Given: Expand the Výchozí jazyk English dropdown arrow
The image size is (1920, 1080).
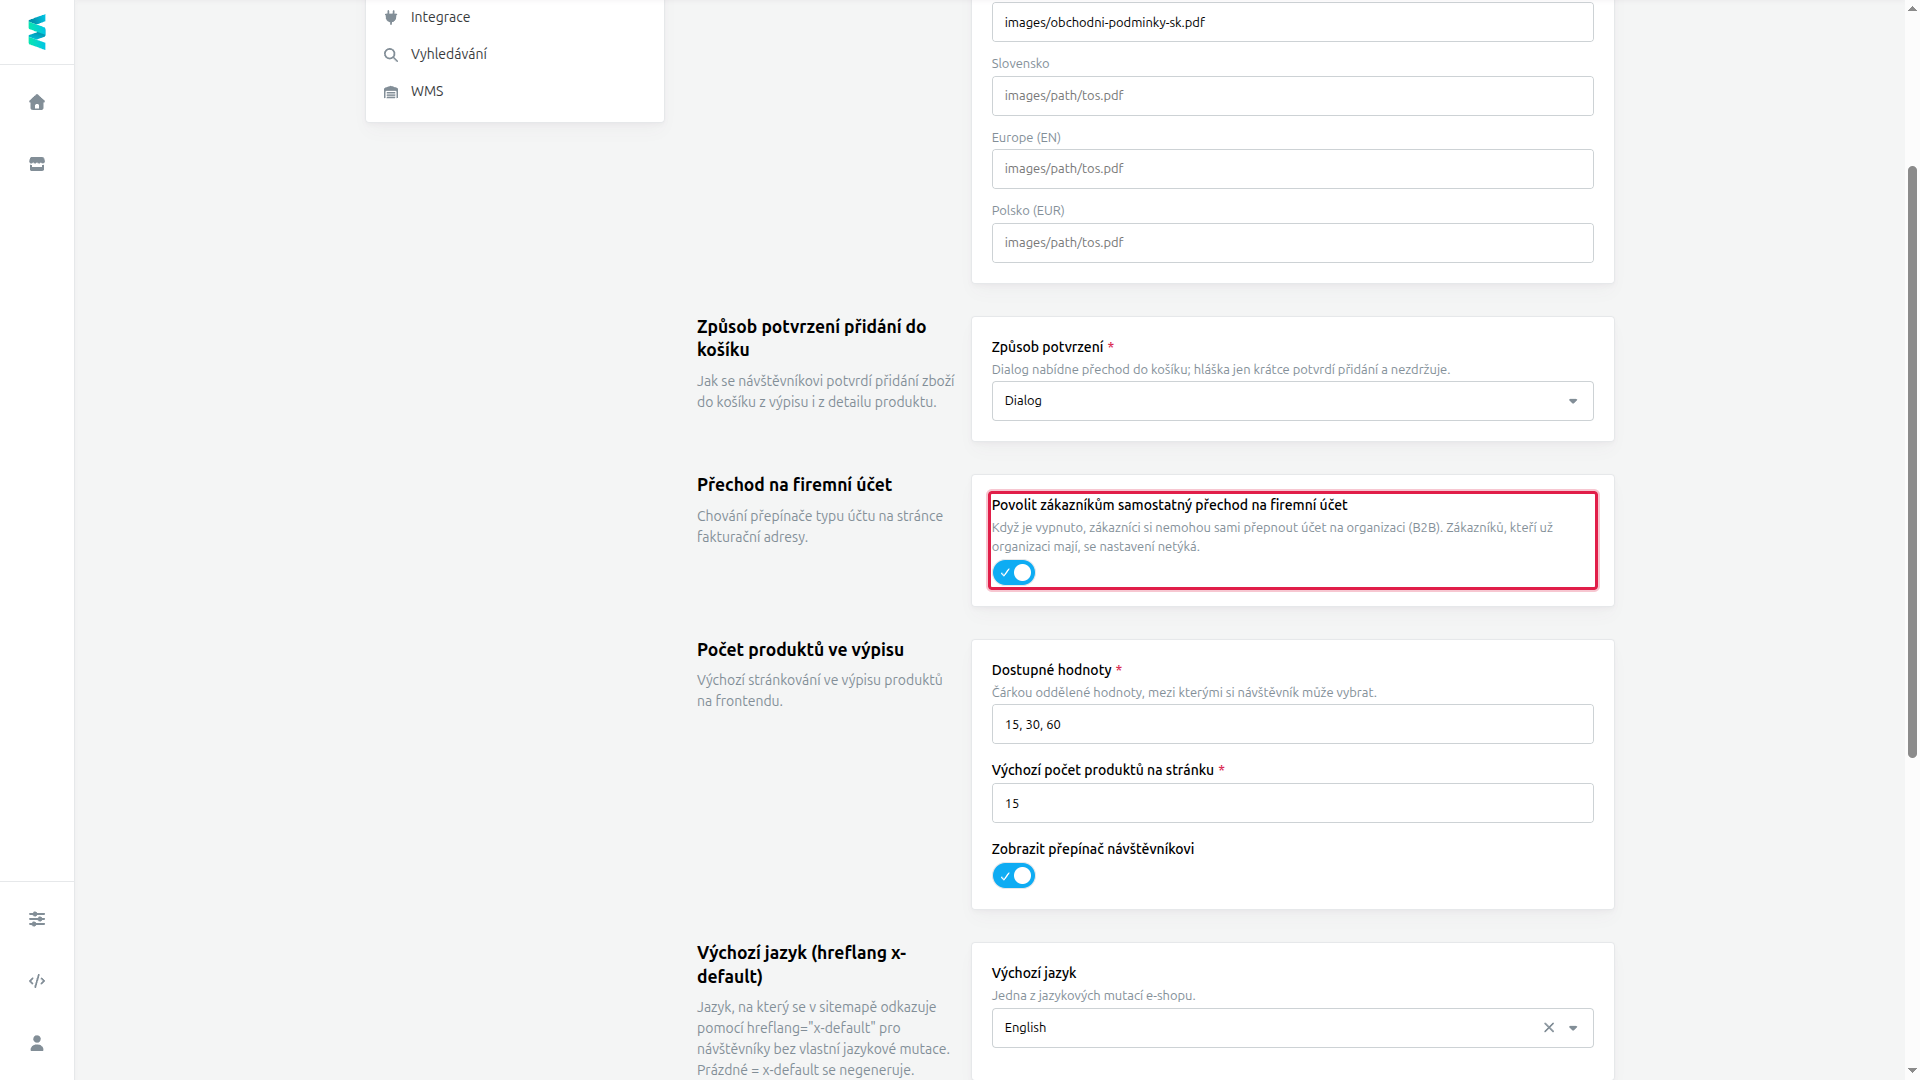Looking at the screenshot, I should click(1573, 1028).
